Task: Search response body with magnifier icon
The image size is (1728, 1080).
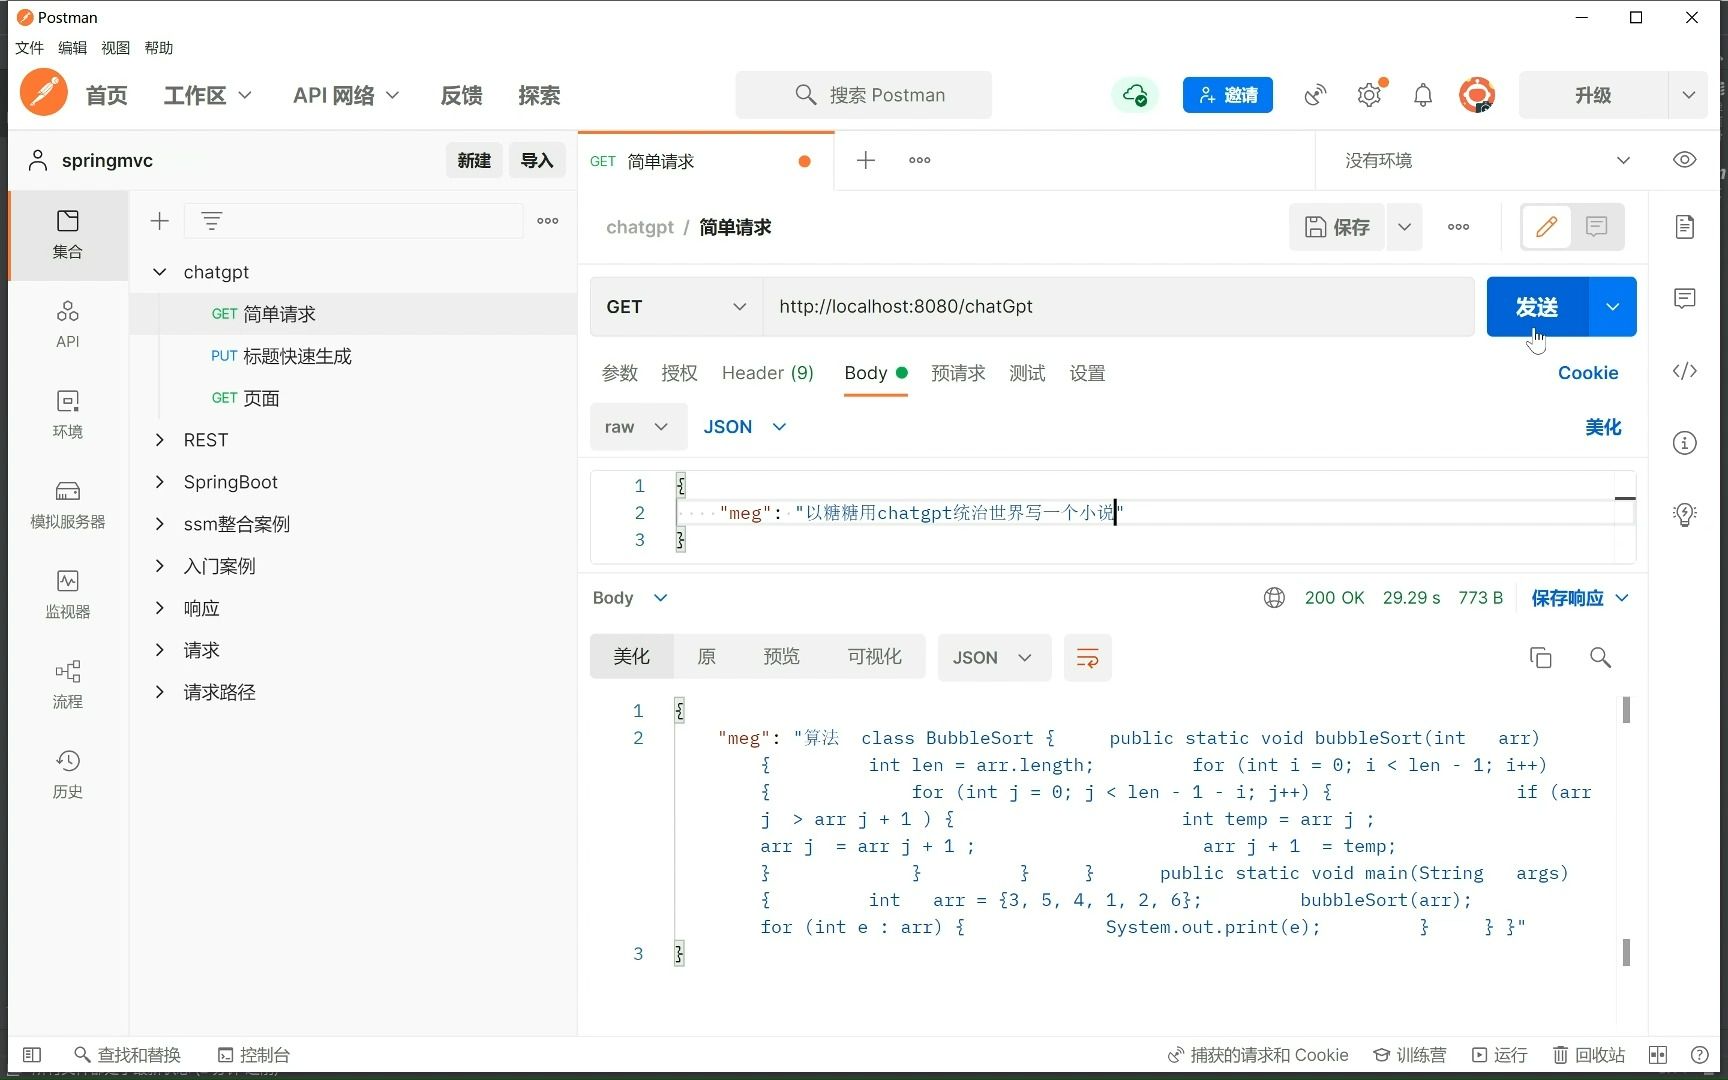Action: pos(1600,658)
